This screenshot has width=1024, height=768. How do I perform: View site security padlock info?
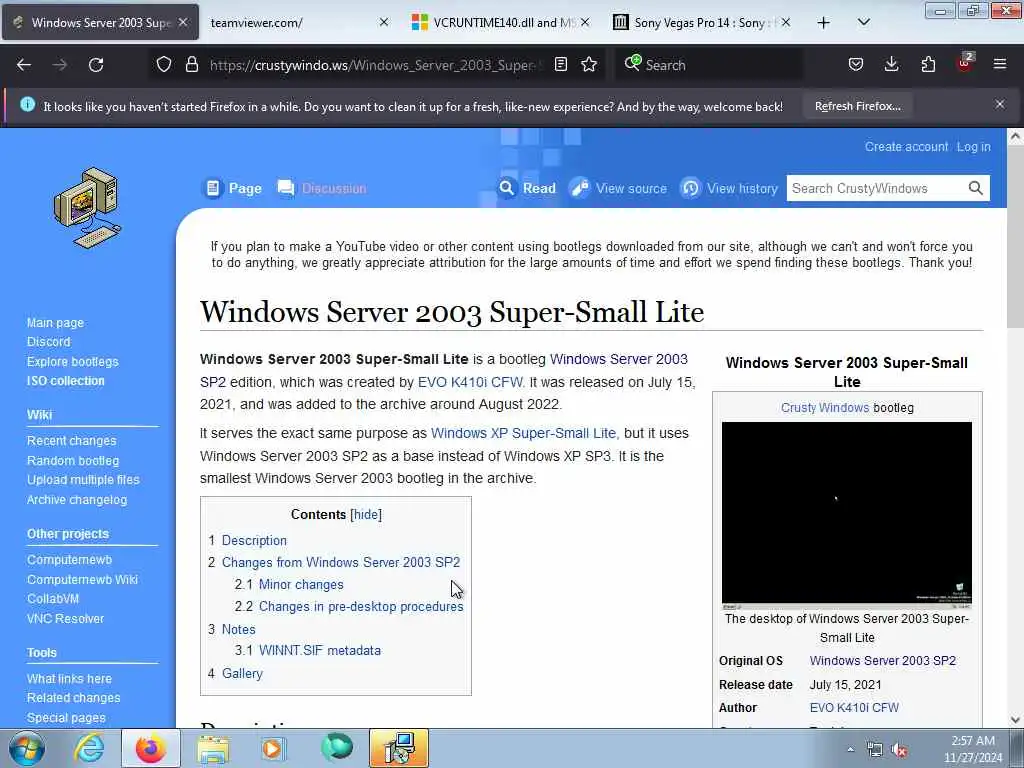pyautogui.click(x=191, y=65)
